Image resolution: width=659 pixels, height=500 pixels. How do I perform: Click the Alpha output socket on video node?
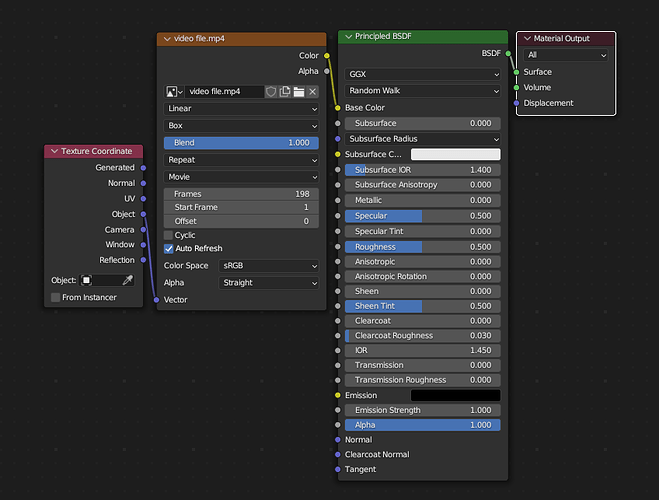click(327, 71)
